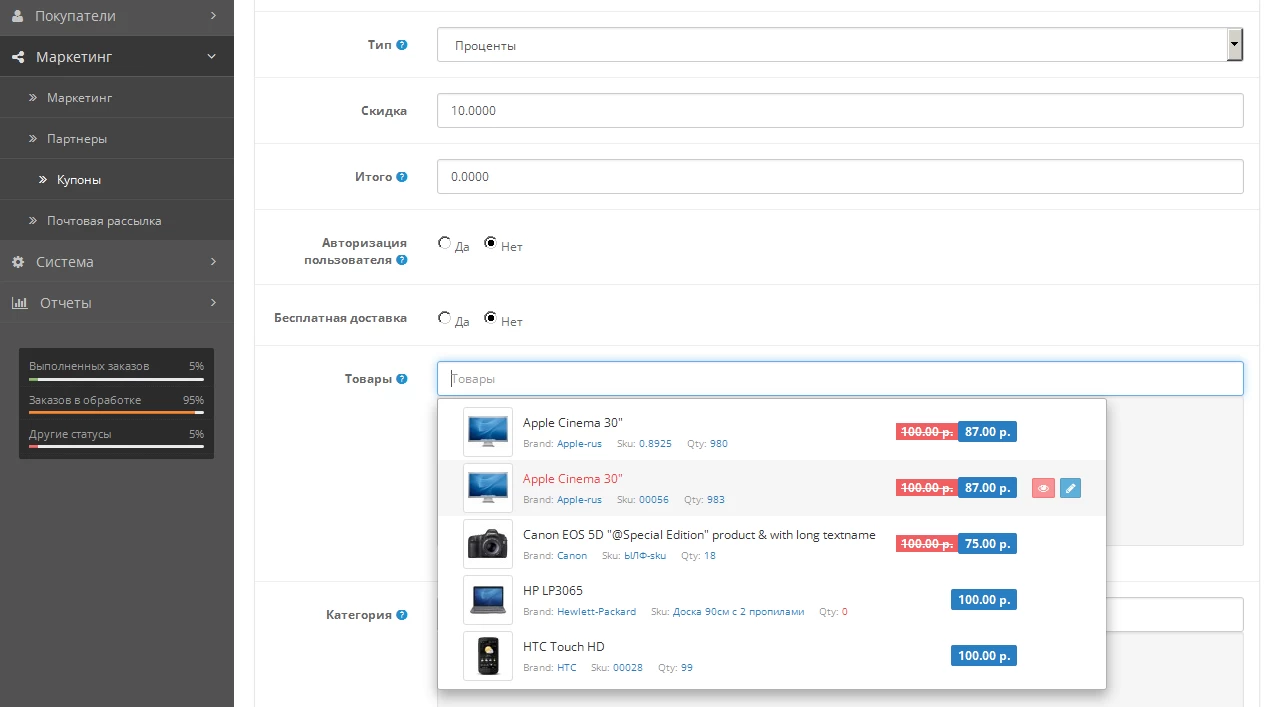Click HTC Touch HD phone thumbnail
The image size is (1274, 707).
488,656
